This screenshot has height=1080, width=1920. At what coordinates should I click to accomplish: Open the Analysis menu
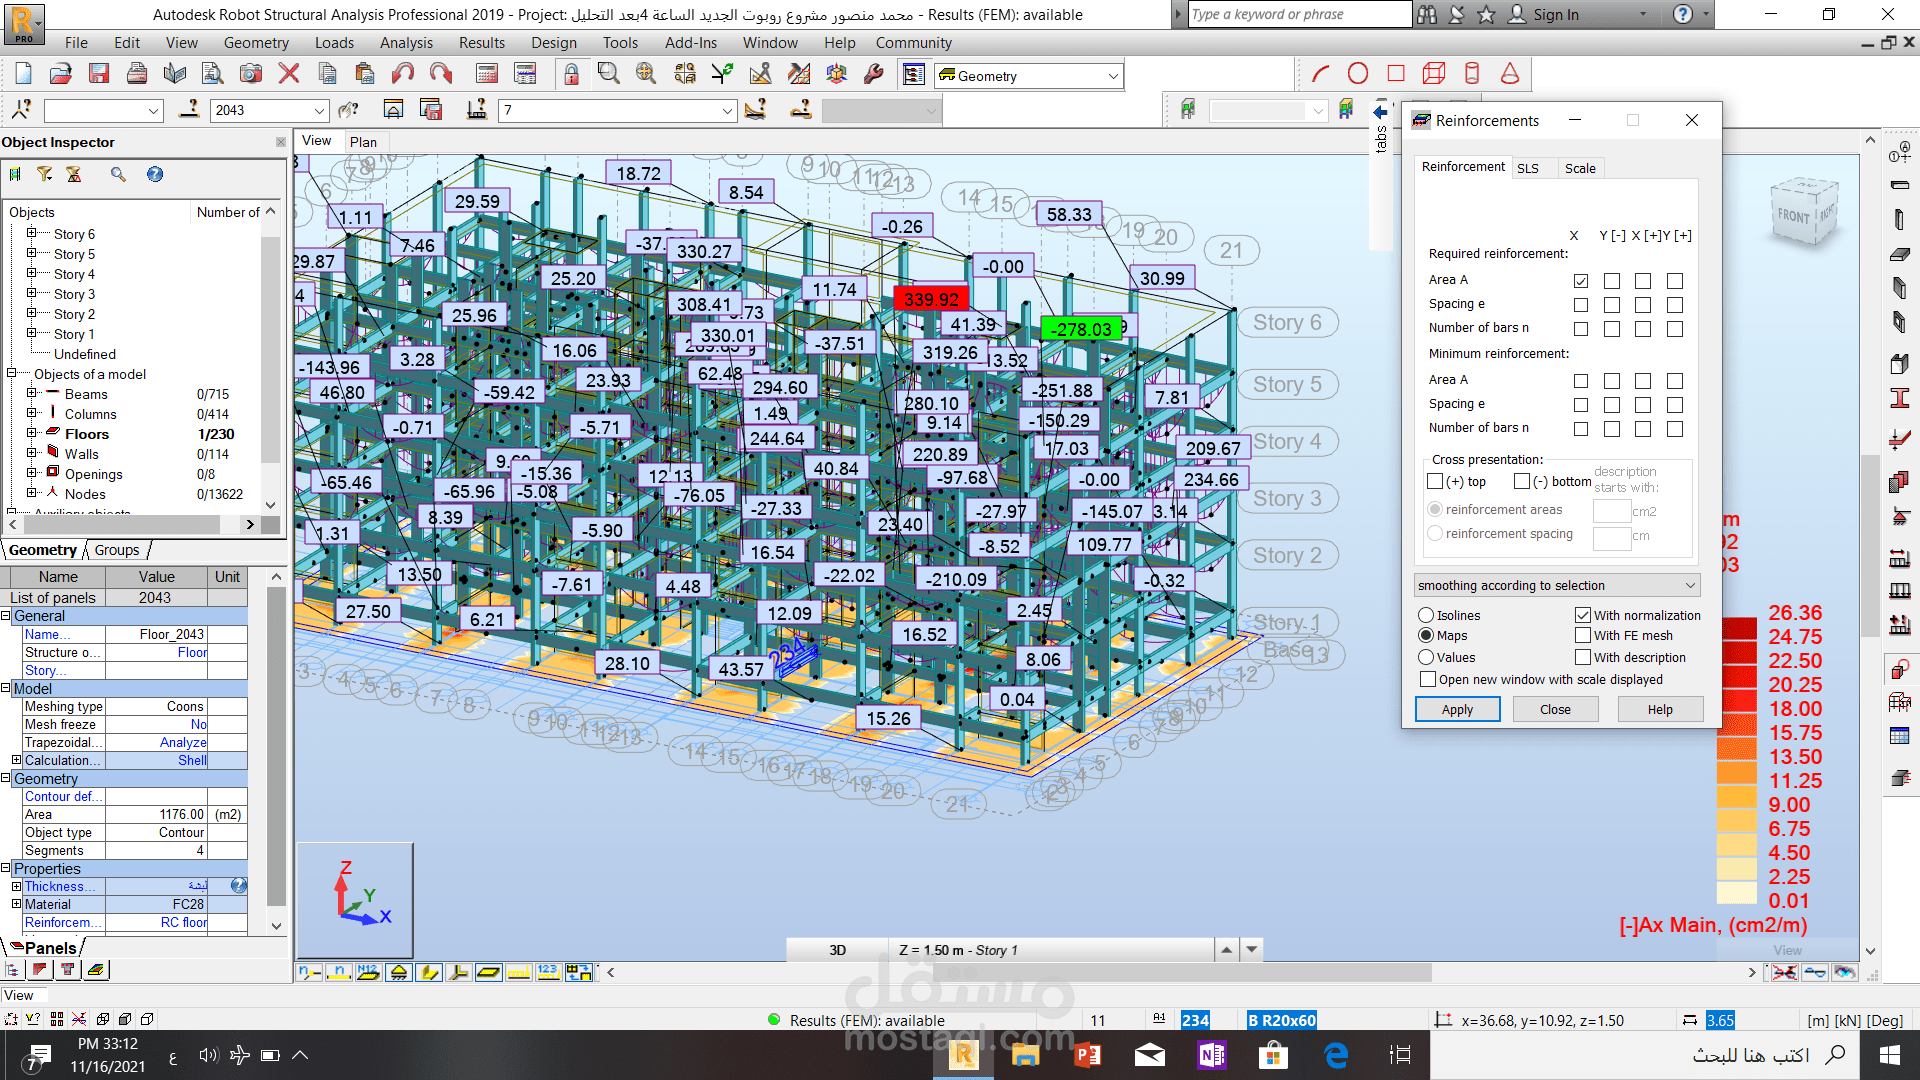[x=405, y=43]
